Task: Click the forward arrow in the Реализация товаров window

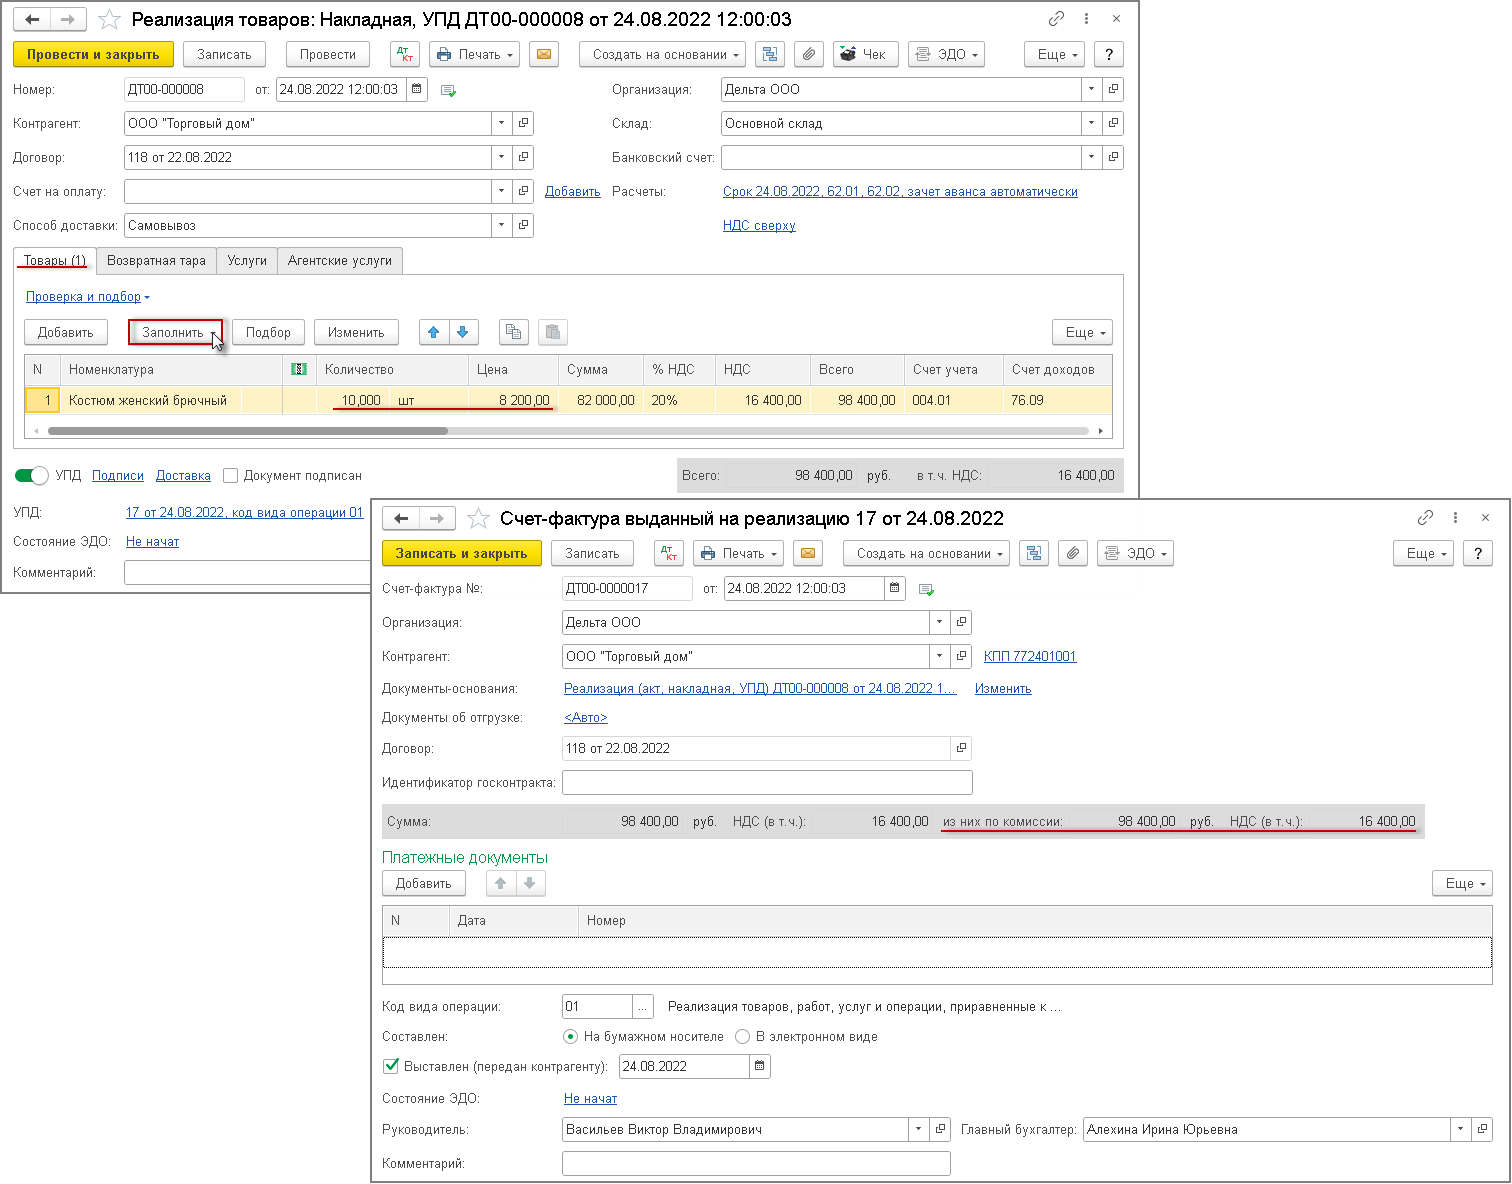Action: coord(68,19)
